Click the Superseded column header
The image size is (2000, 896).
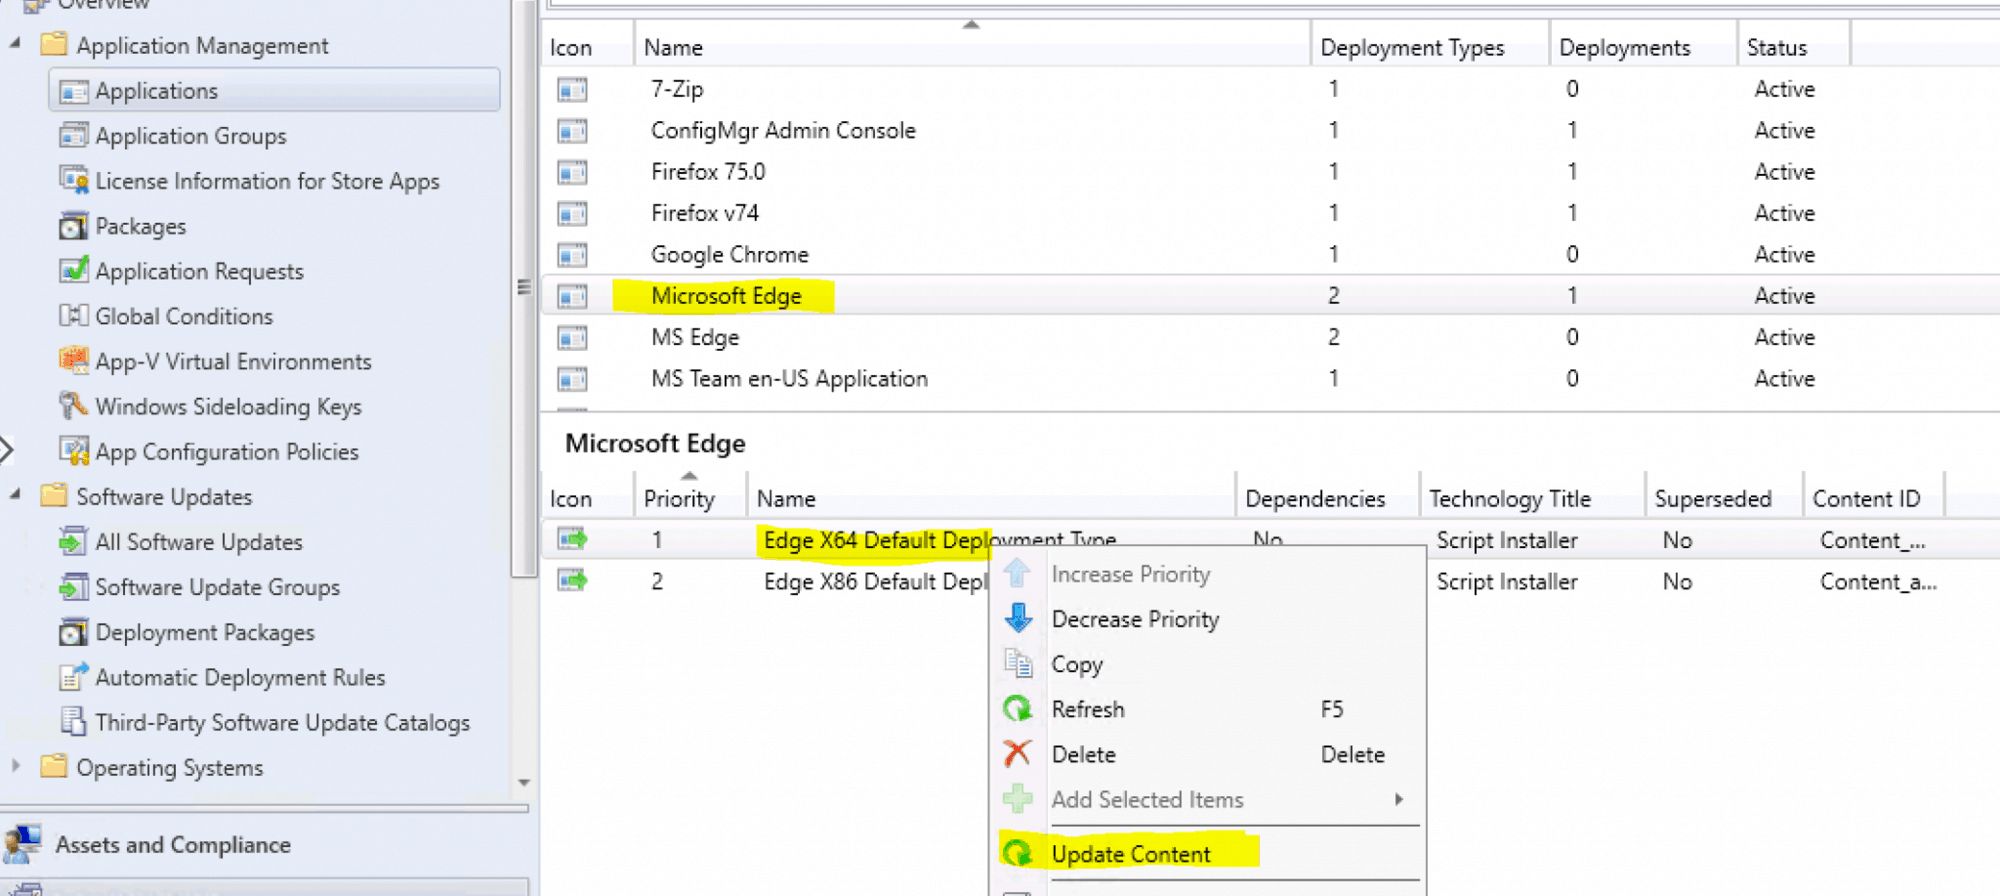[x=1724, y=498]
